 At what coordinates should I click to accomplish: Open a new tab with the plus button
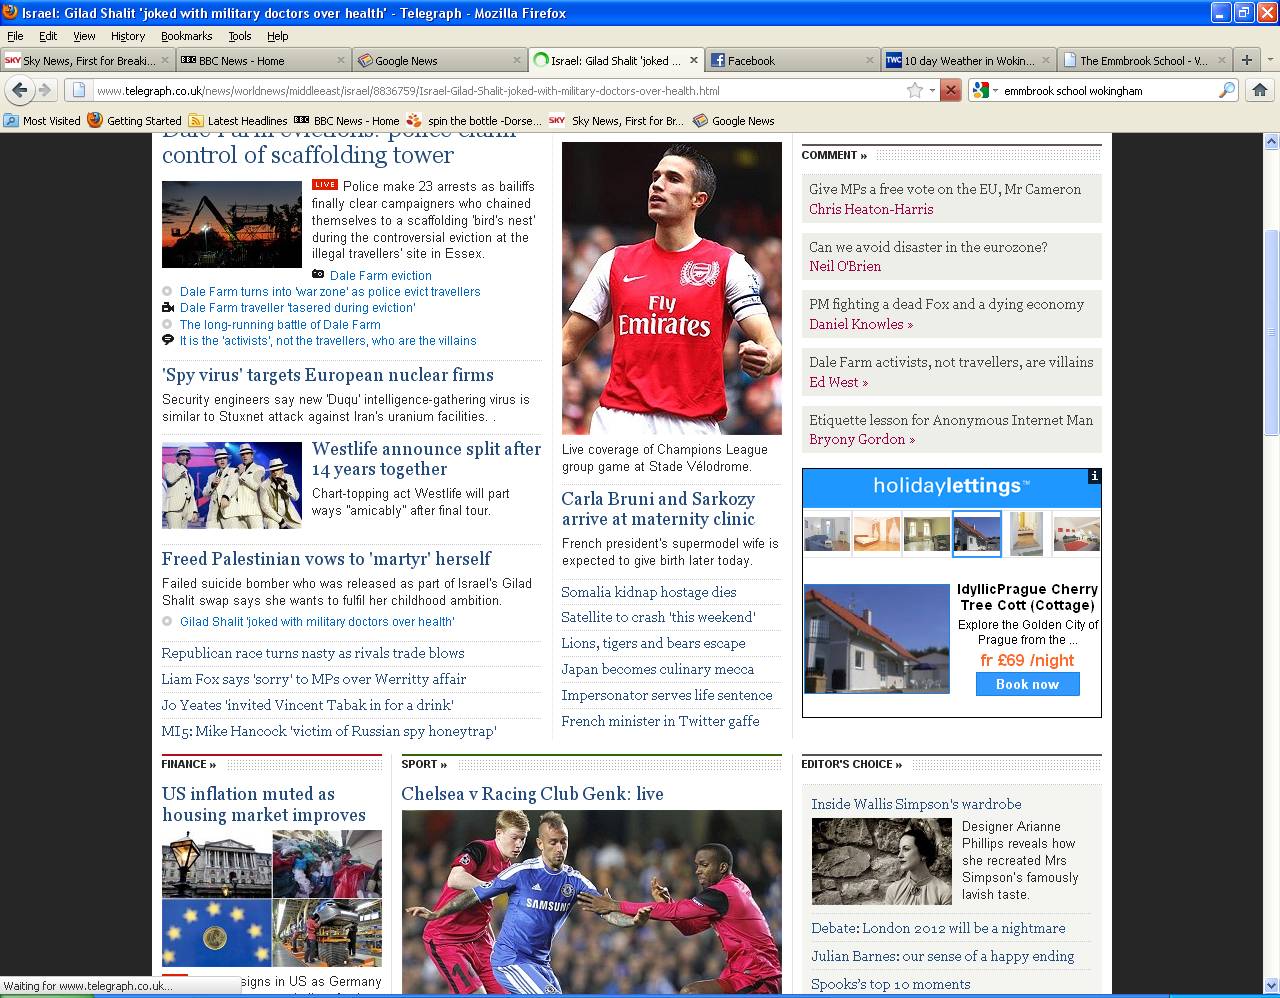coord(1247,60)
